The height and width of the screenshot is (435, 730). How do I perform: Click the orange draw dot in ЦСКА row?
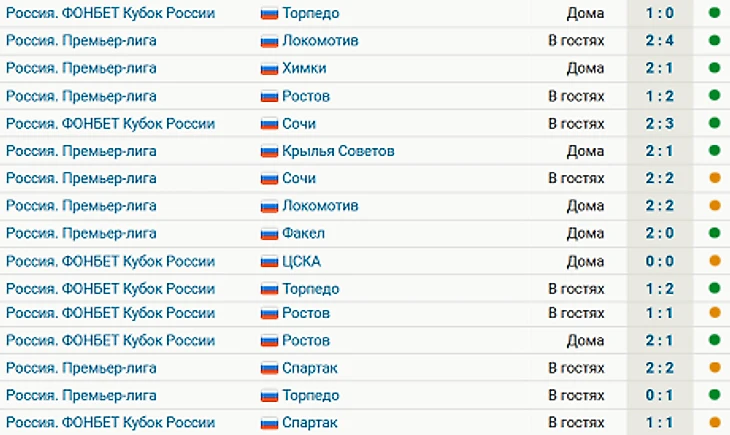714,261
